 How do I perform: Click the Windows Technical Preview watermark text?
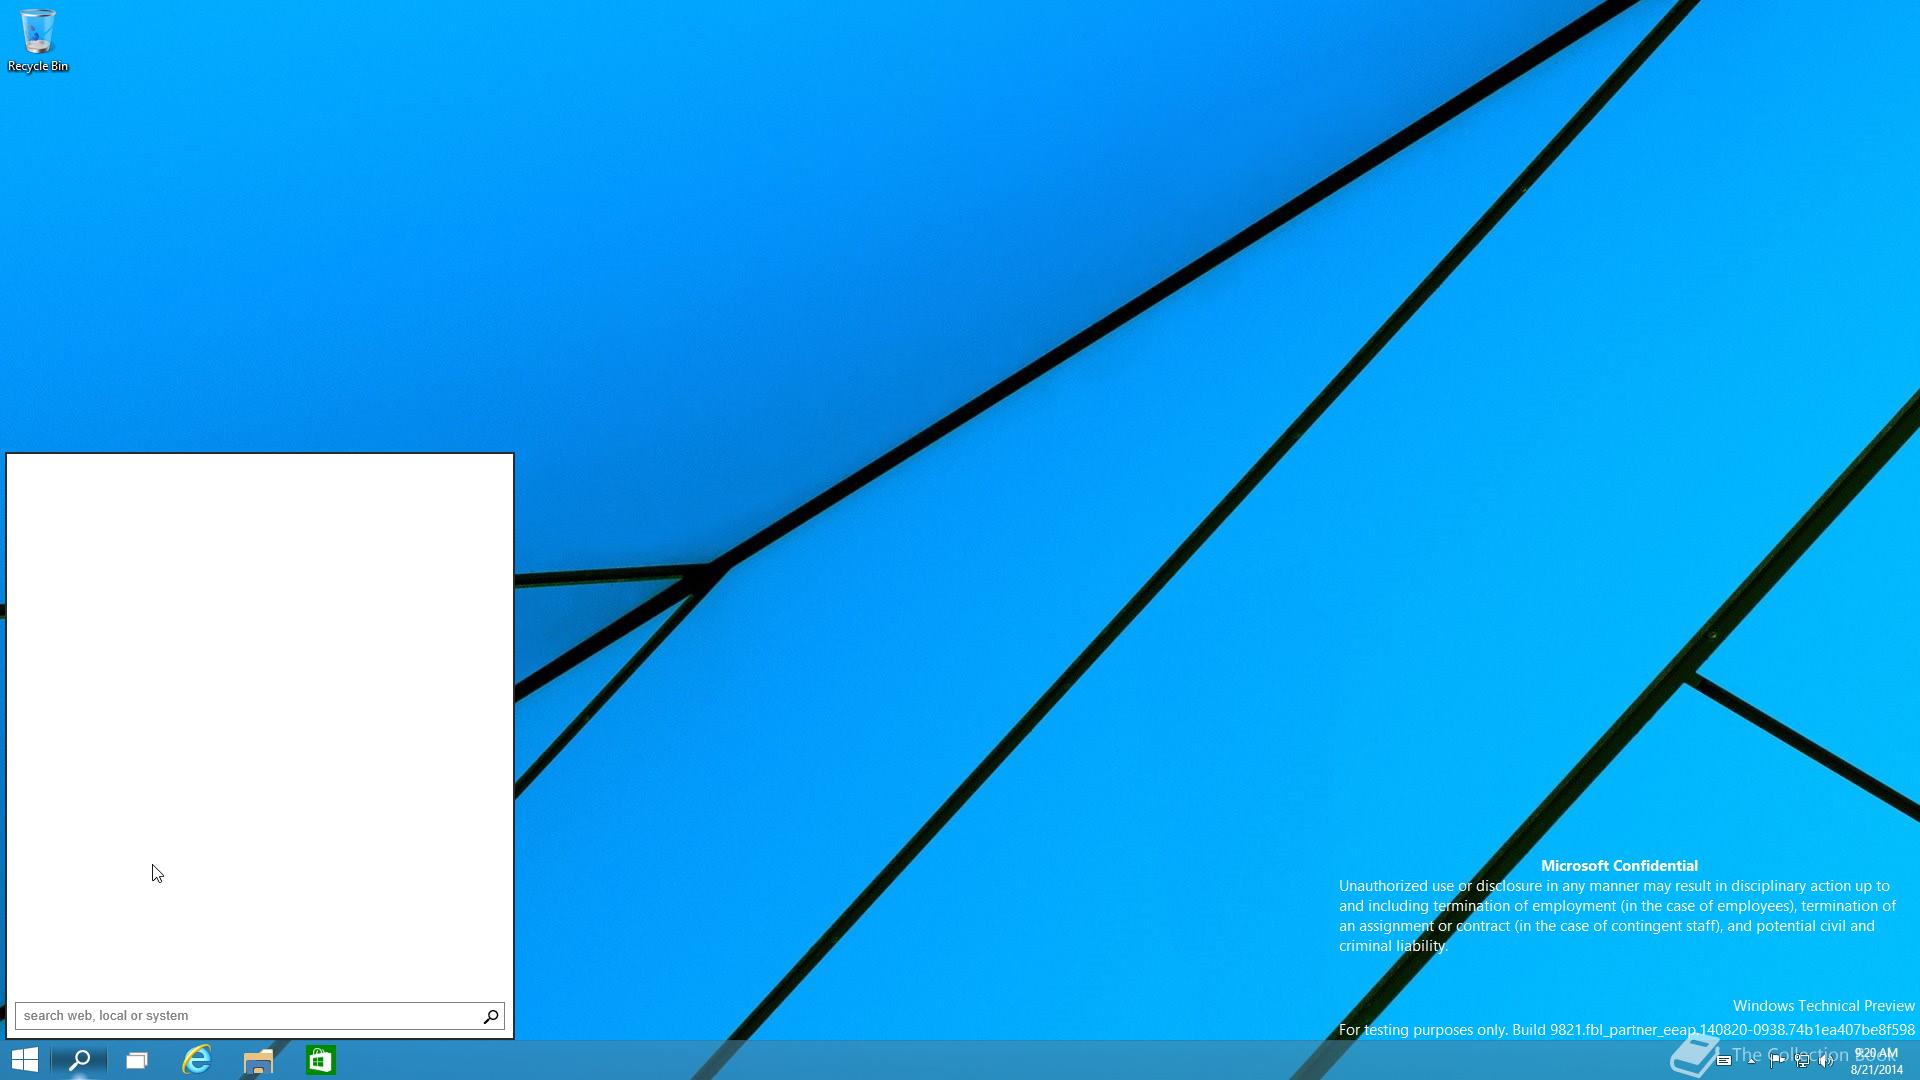1823,1006
